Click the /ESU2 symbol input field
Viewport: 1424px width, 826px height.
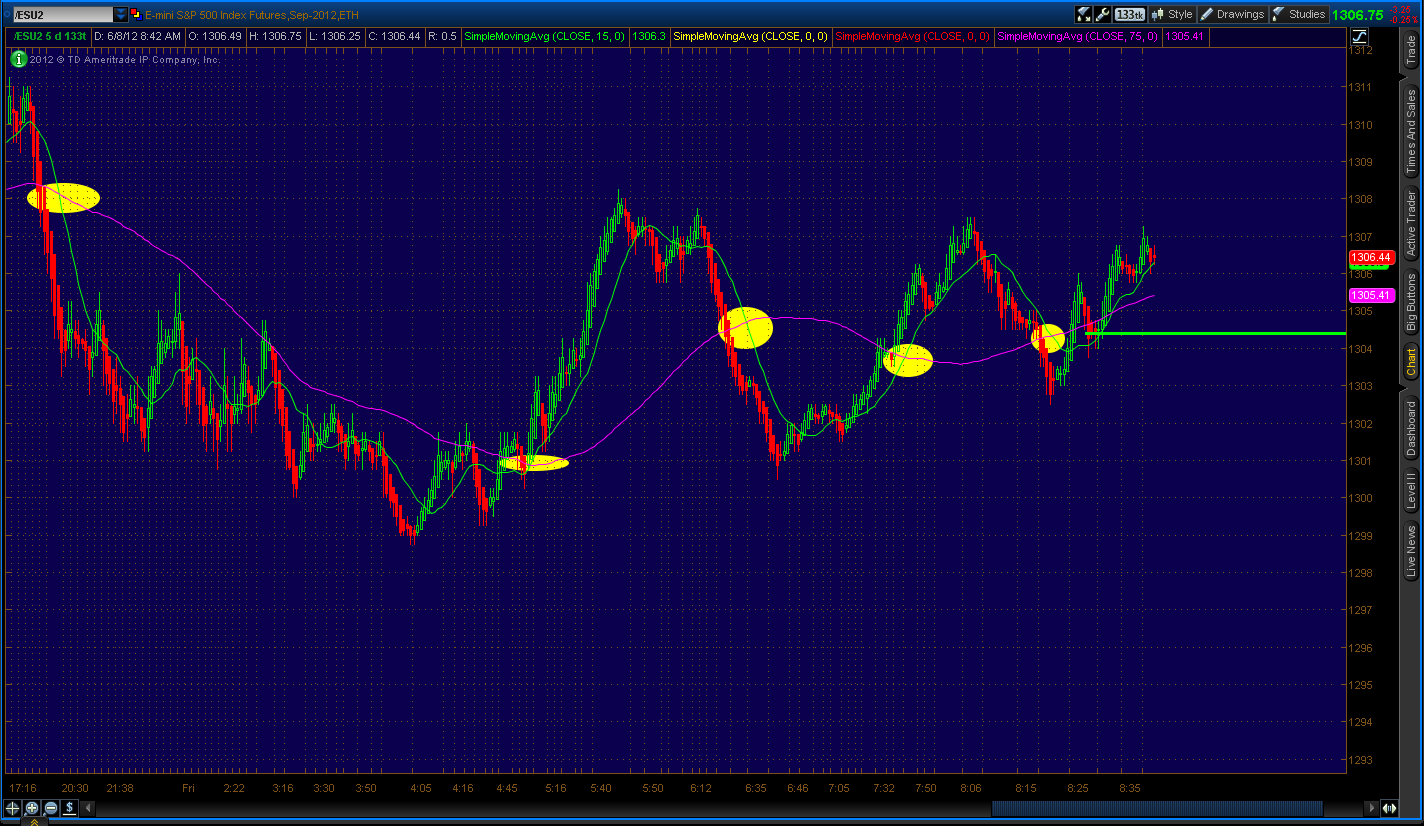click(62, 14)
